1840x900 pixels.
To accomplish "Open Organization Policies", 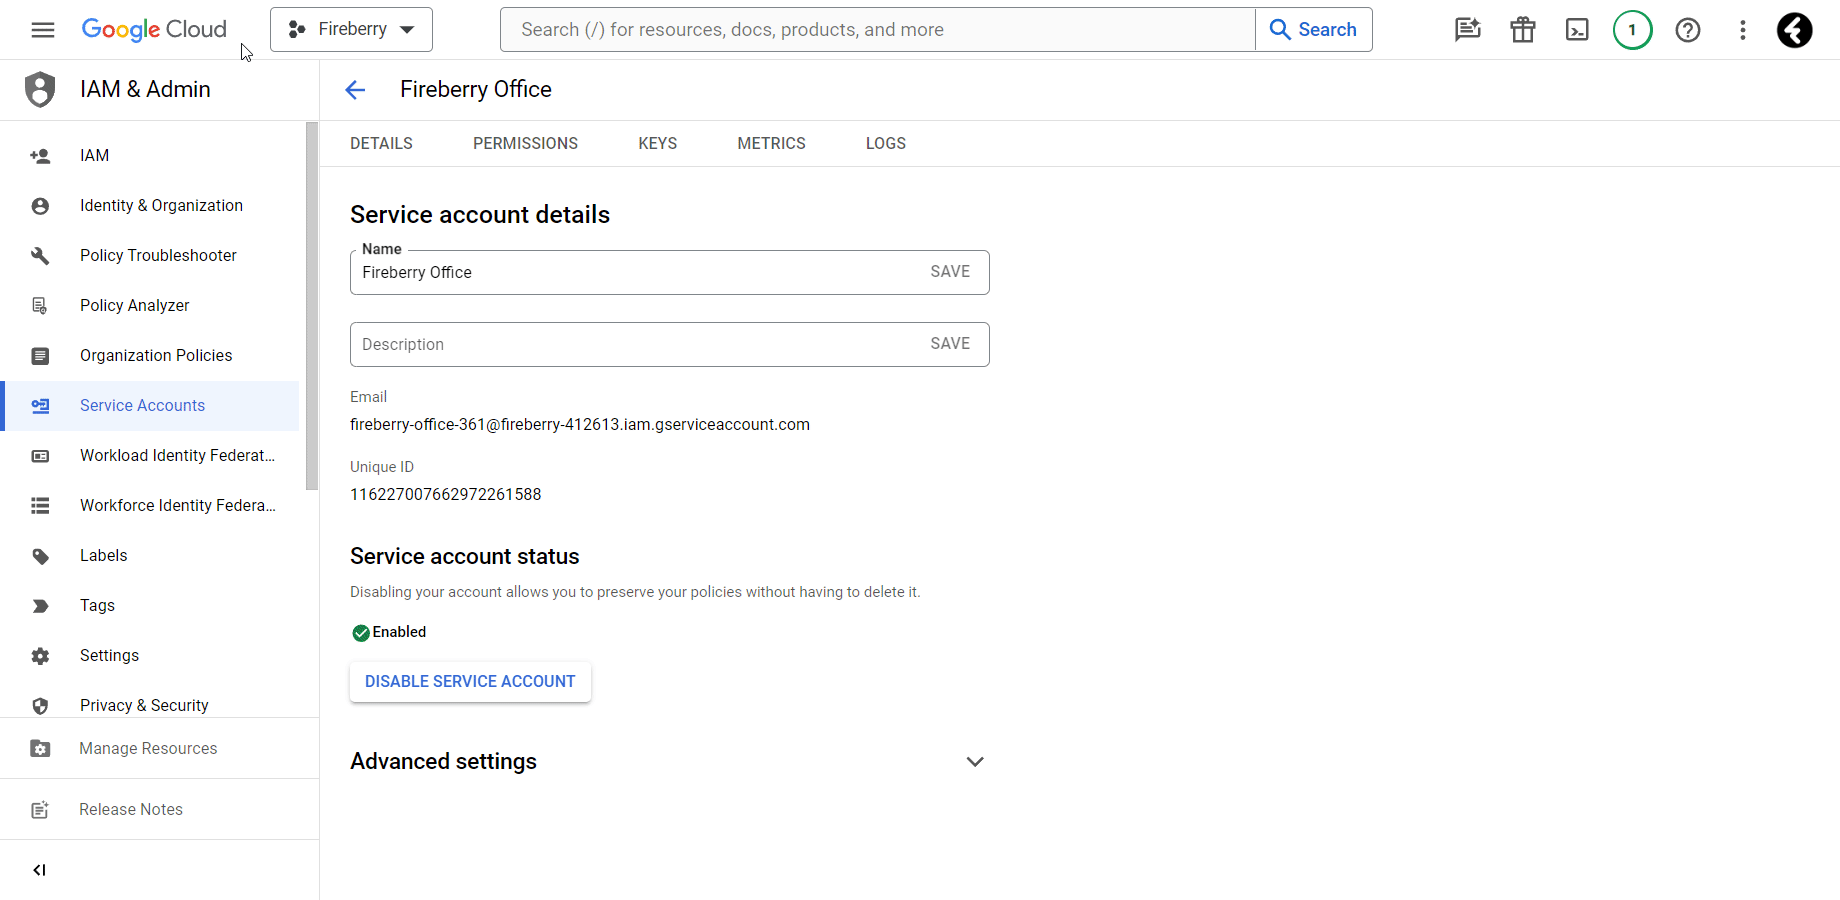I will [152, 356].
